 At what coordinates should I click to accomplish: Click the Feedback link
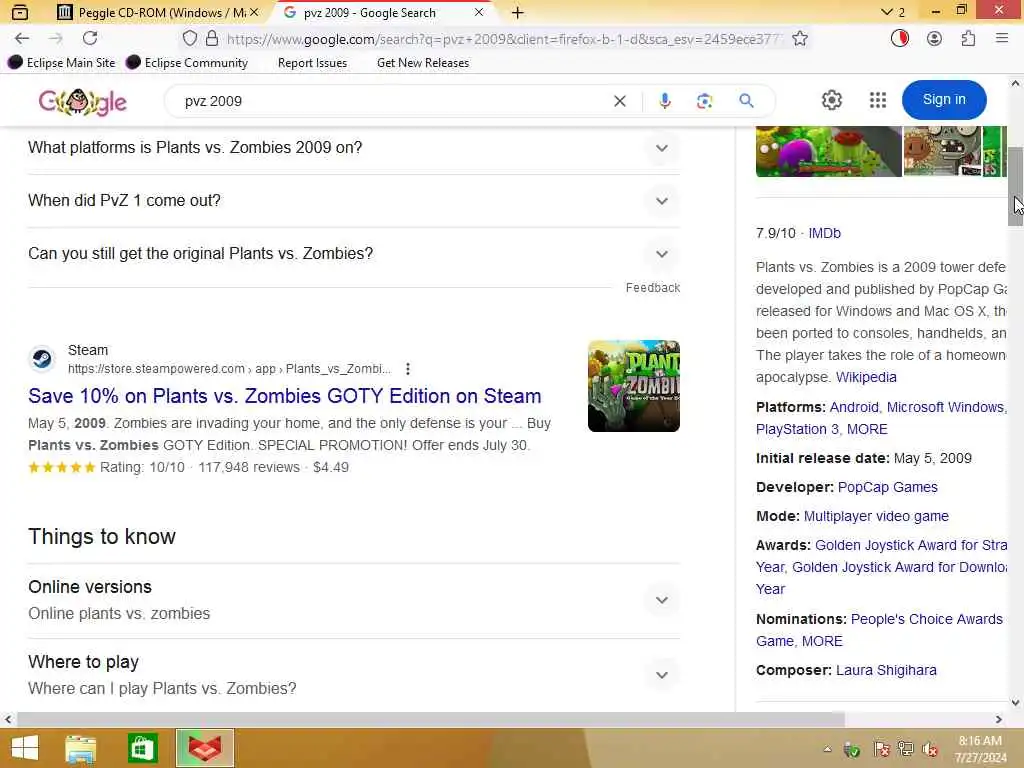pyautogui.click(x=652, y=288)
